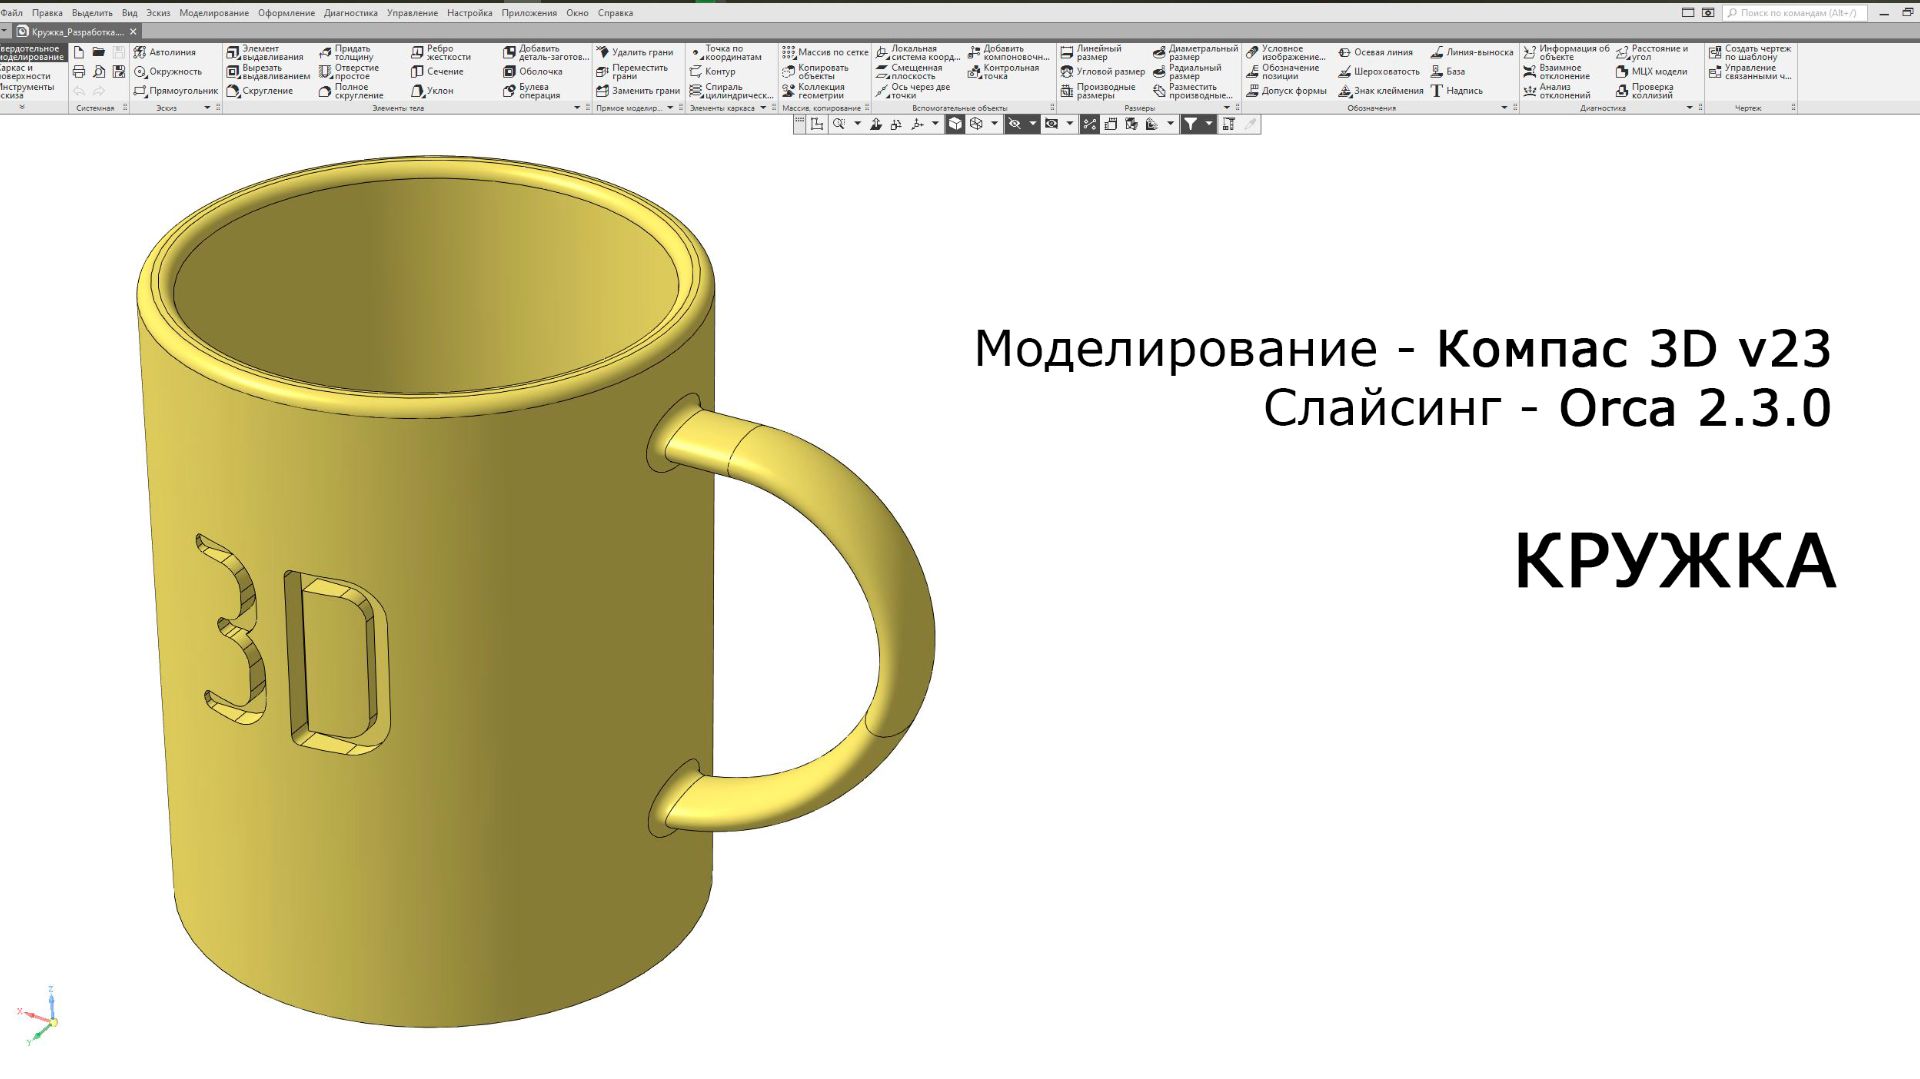Click Создать чертеж по шаблону

click(1750, 53)
